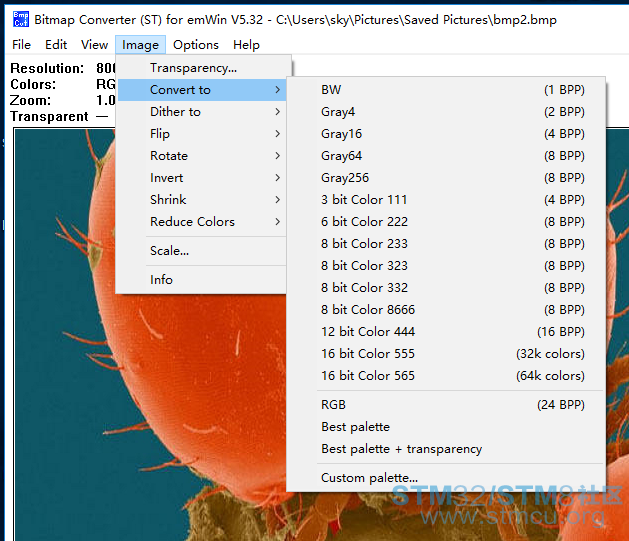Select 8 bit Color 332 format

pyautogui.click(x=446, y=288)
